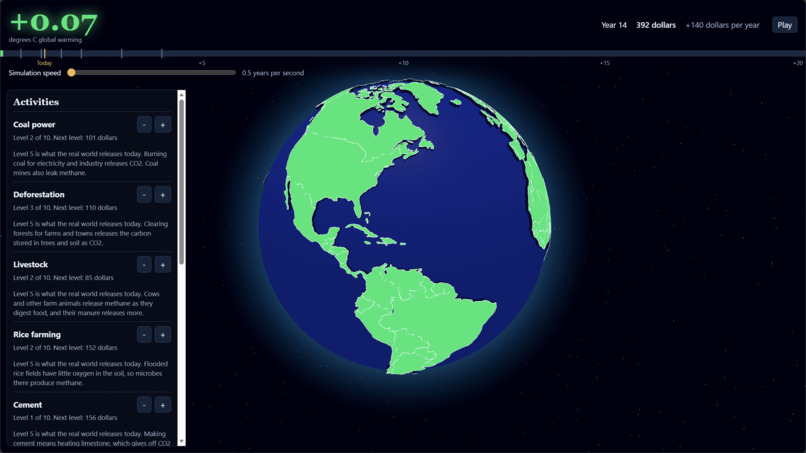Click the minus button for Livestock
Image resolution: width=806 pixels, height=453 pixels.
pos(144,265)
